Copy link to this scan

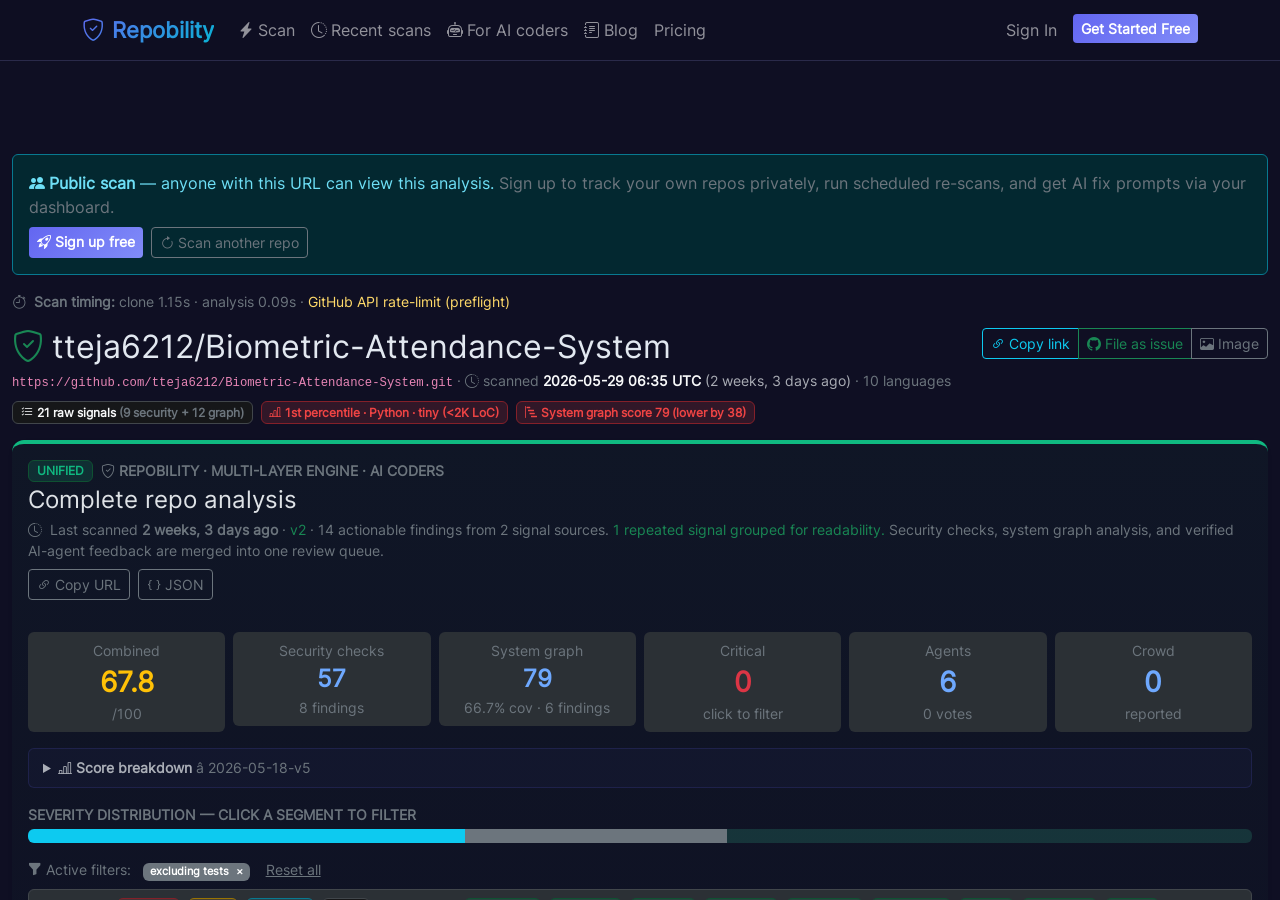pyautogui.click(x=1030, y=343)
